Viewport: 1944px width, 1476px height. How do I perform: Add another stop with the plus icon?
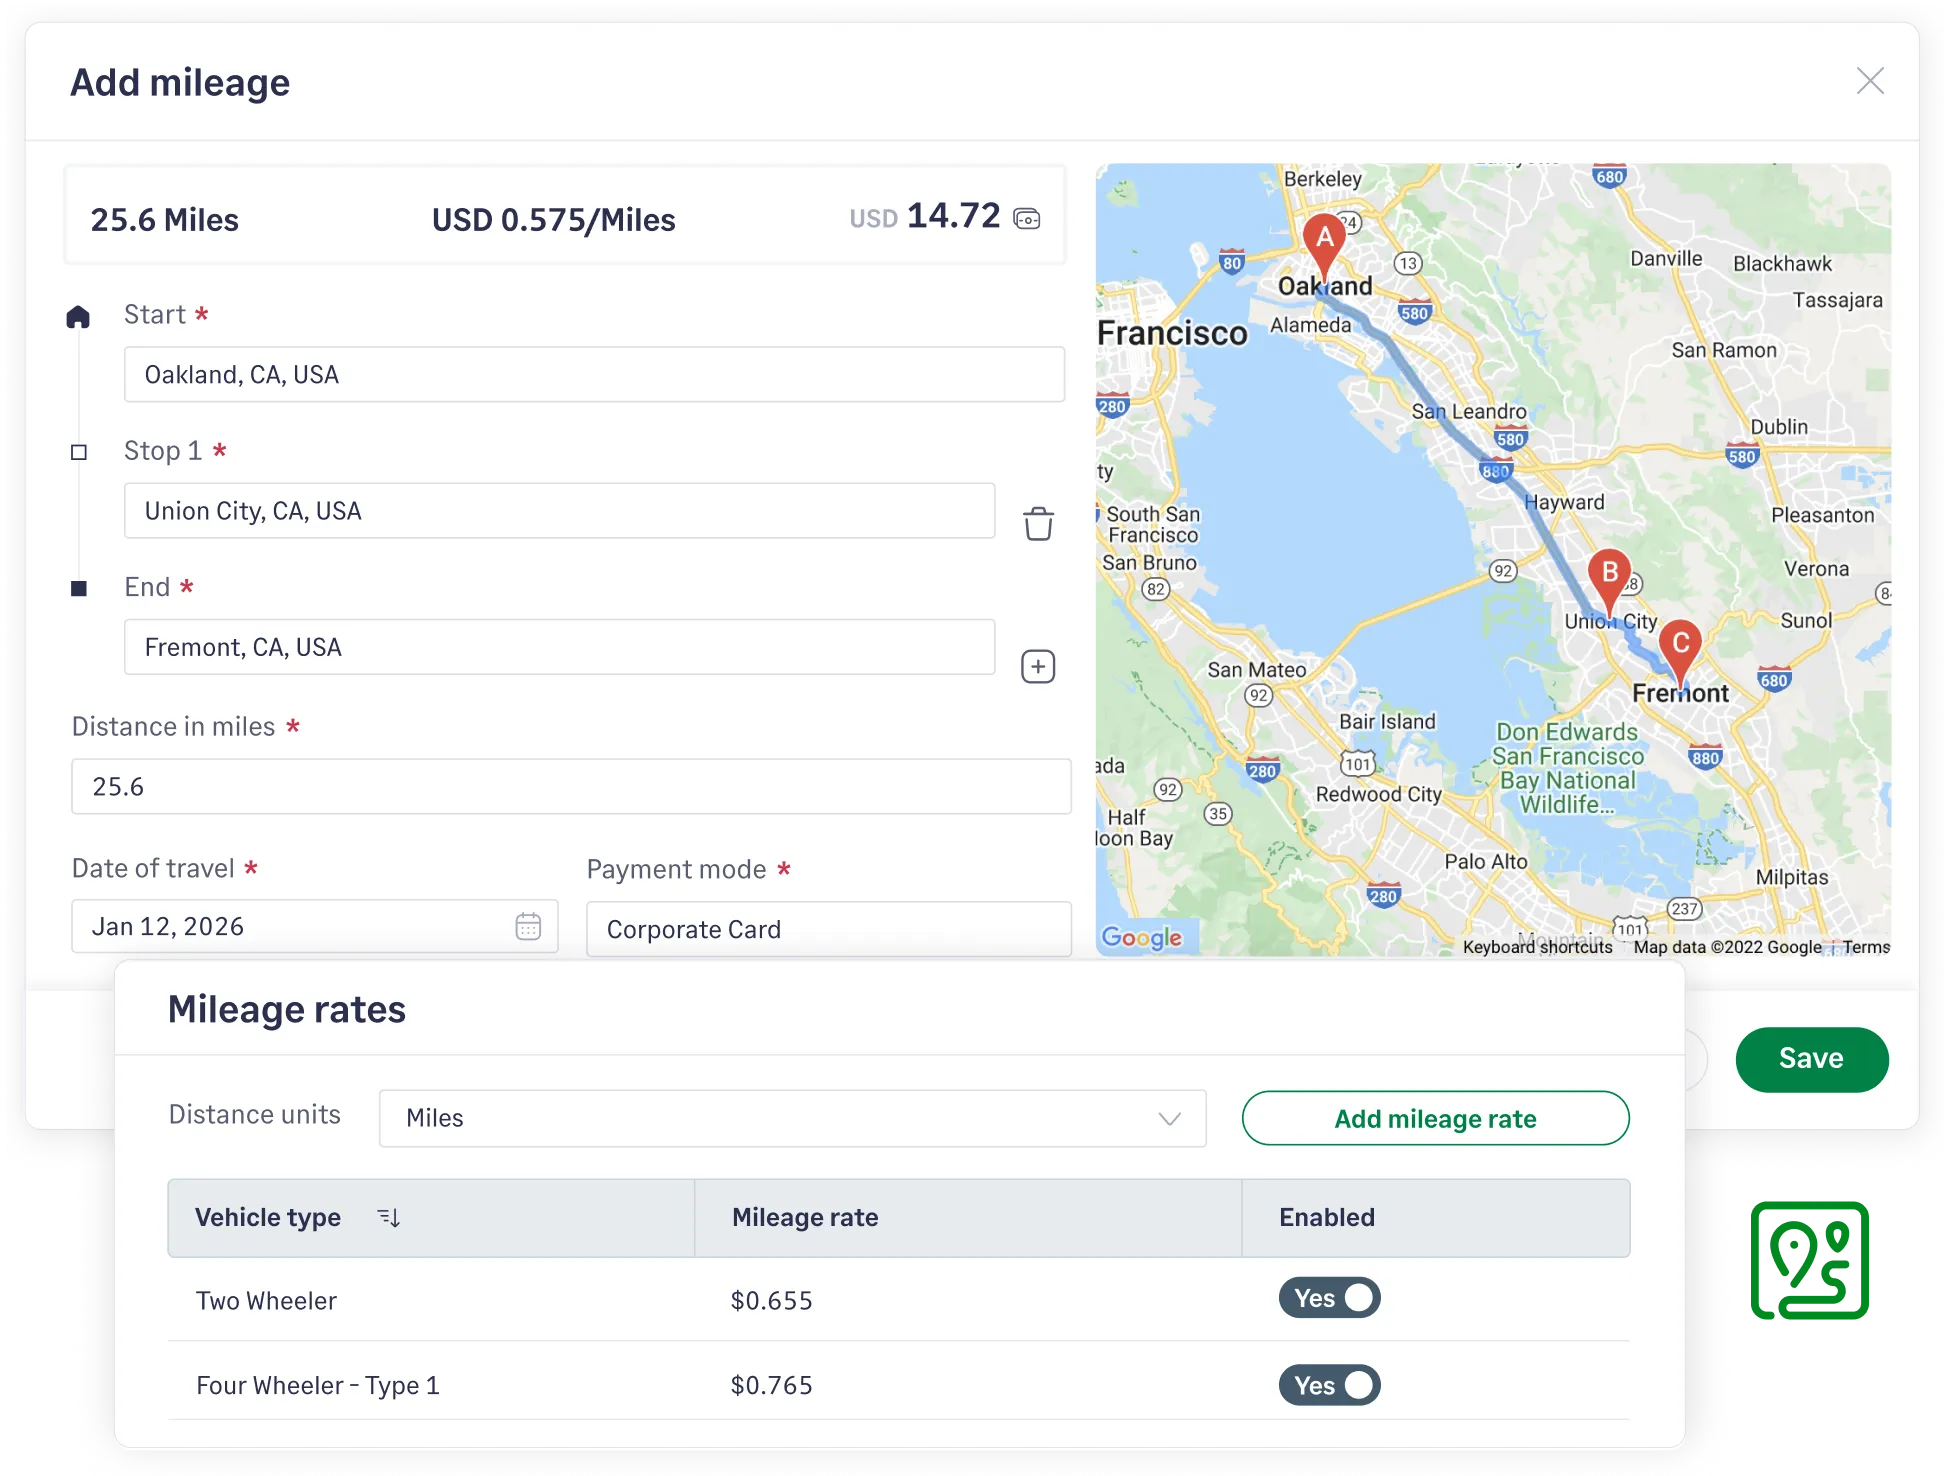coord(1038,666)
